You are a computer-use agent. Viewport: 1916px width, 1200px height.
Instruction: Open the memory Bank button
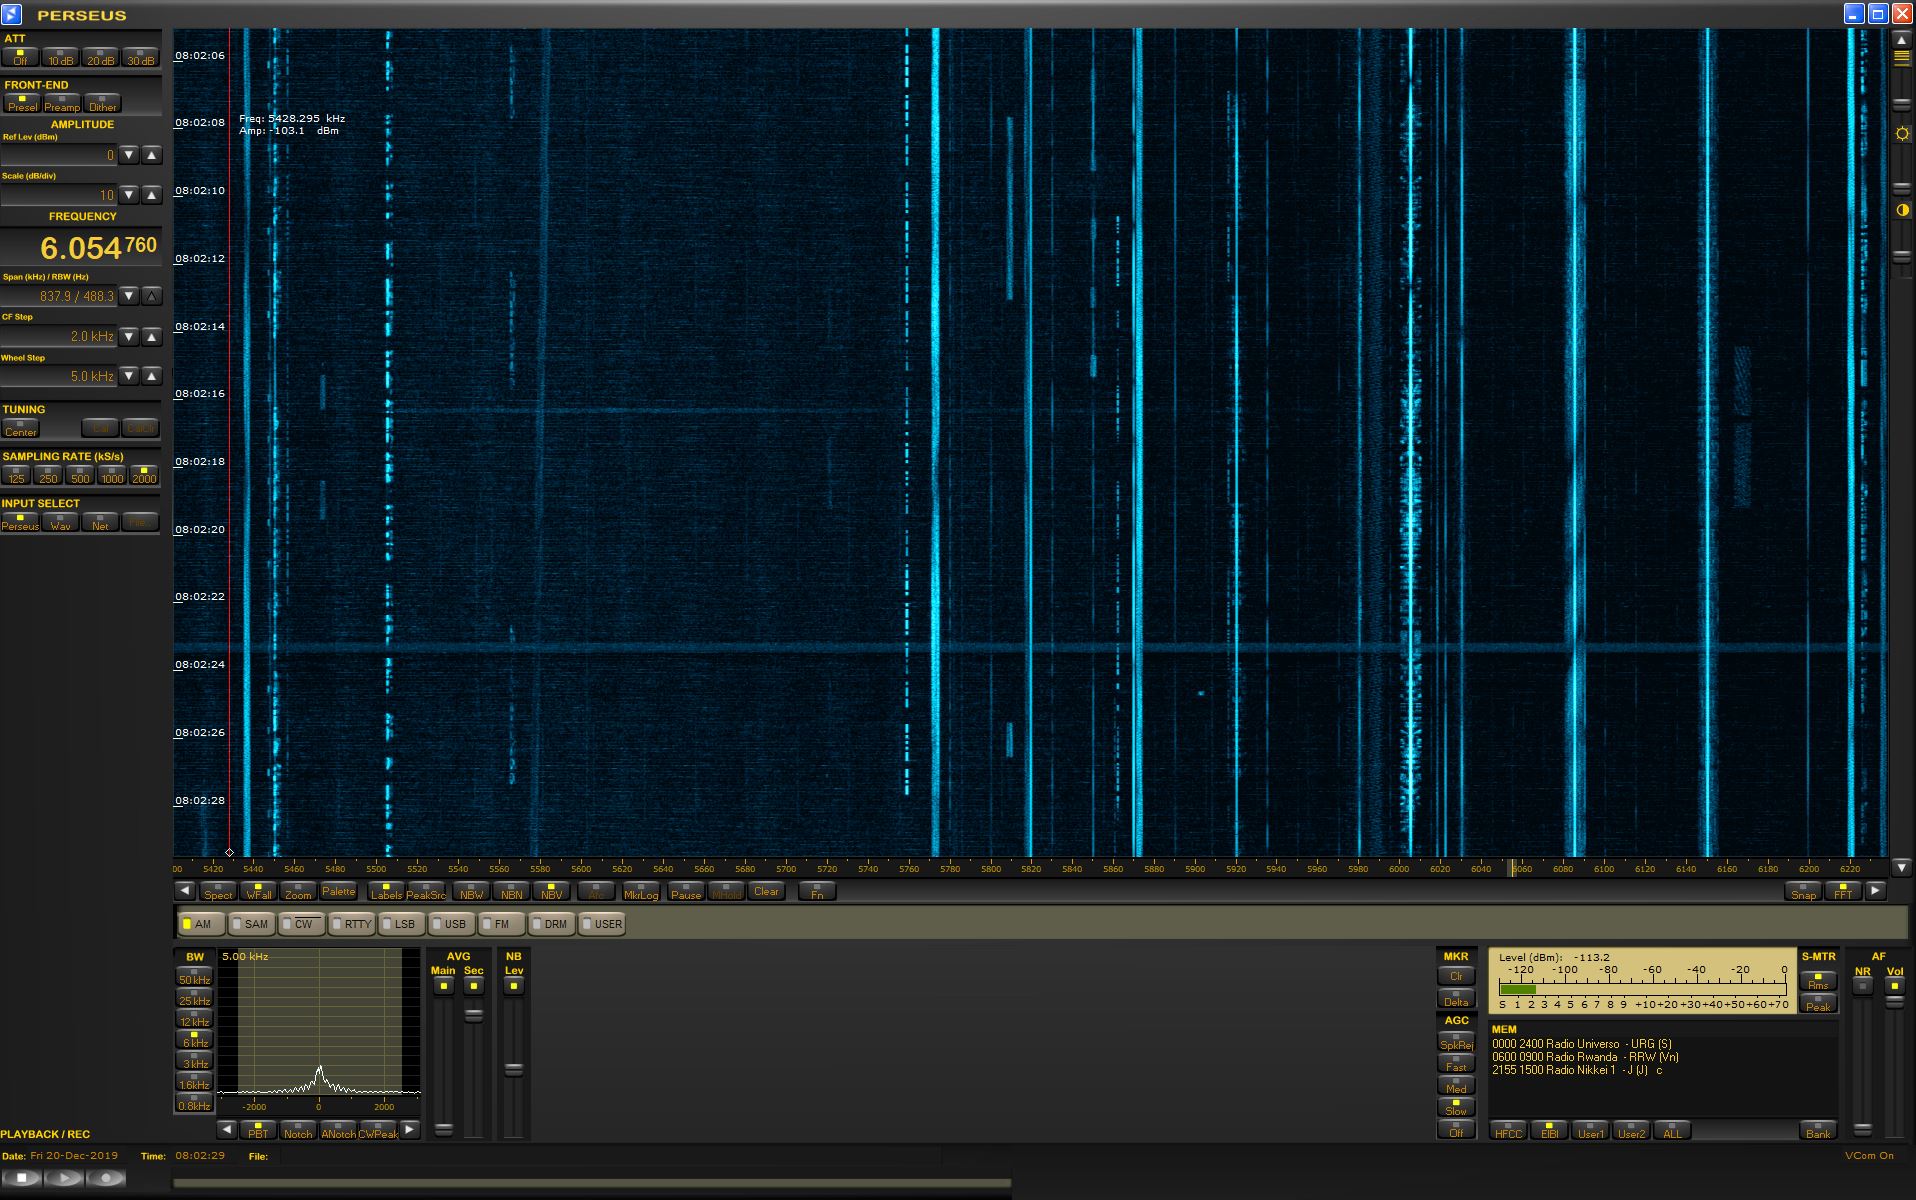[x=1817, y=1131]
